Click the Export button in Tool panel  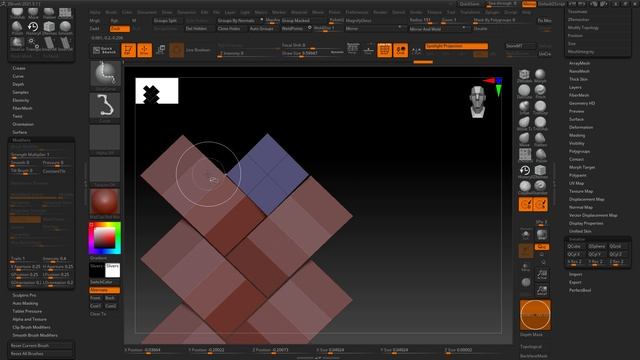575,282
